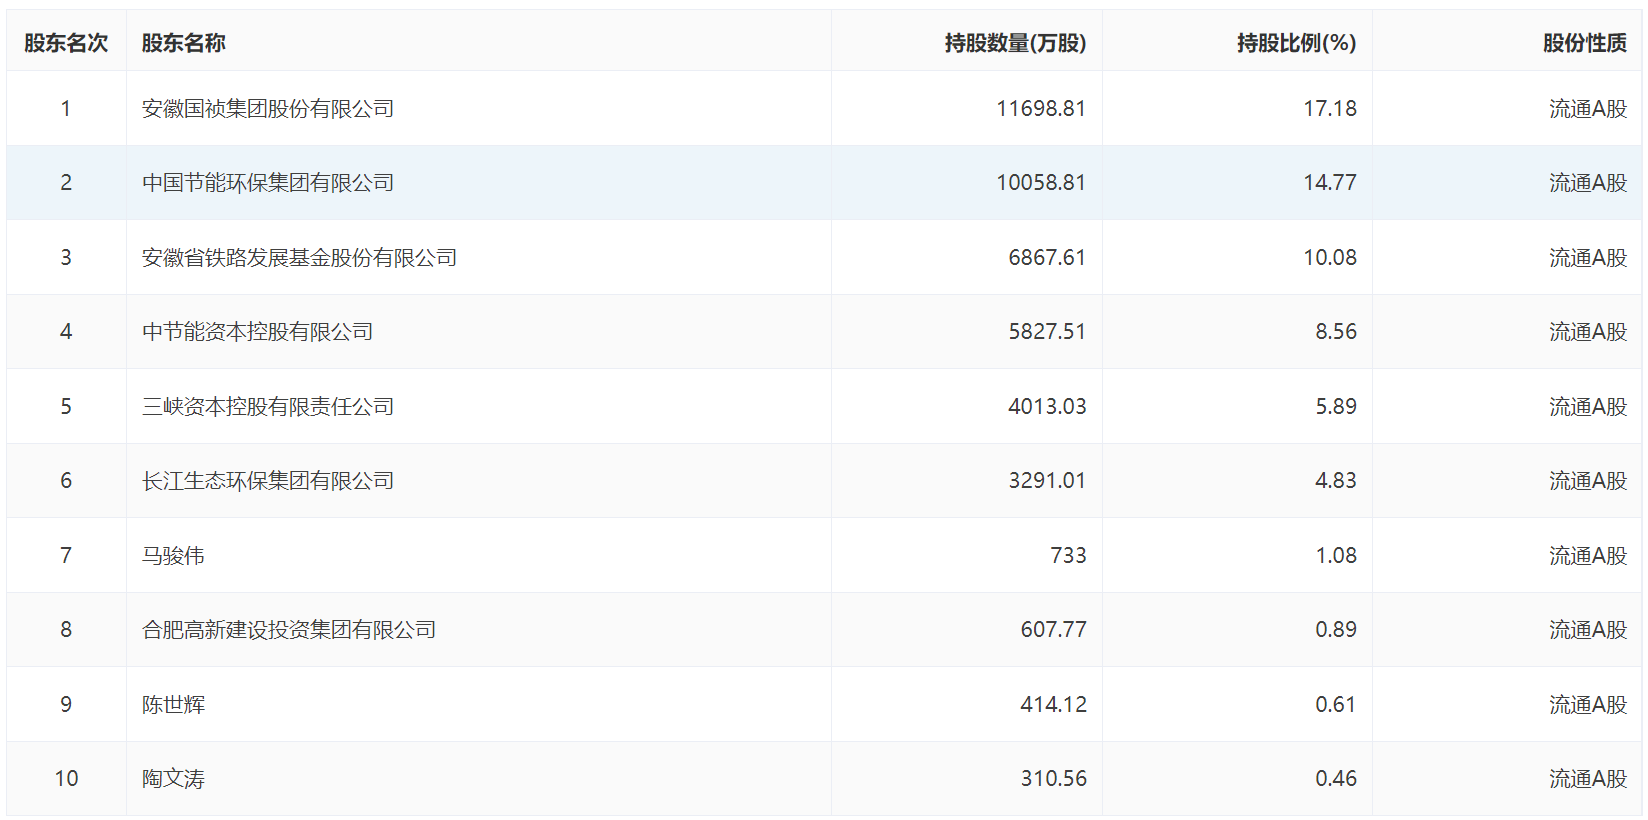
Task: Click the 股东名次 column header
Action: (66, 43)
